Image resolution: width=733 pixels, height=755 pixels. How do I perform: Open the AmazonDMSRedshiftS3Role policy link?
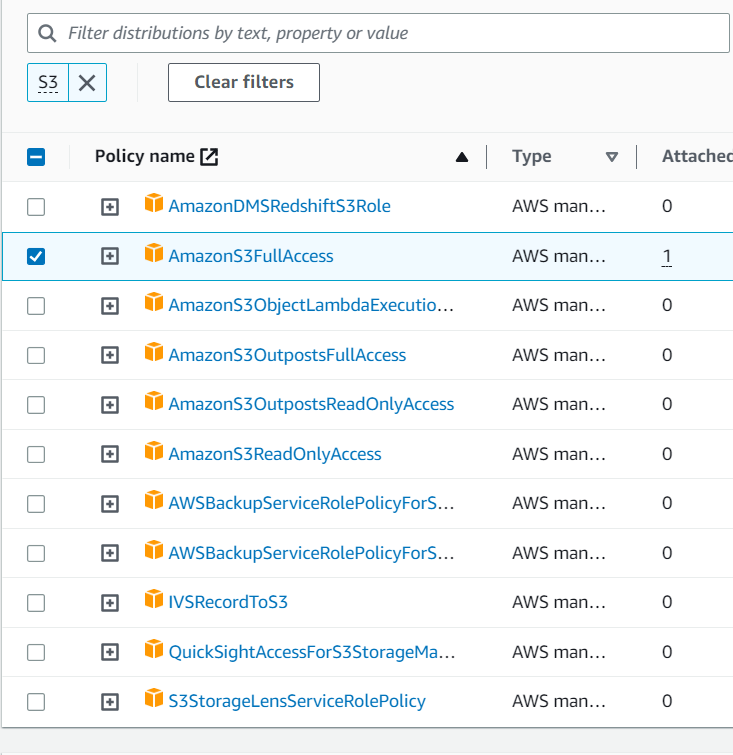coord(279,206)
